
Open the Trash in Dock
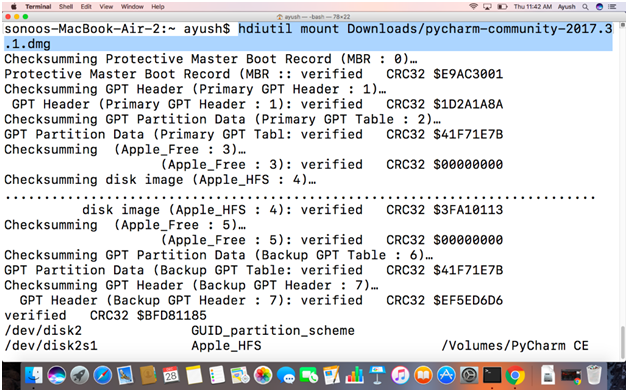pos(594,375)
